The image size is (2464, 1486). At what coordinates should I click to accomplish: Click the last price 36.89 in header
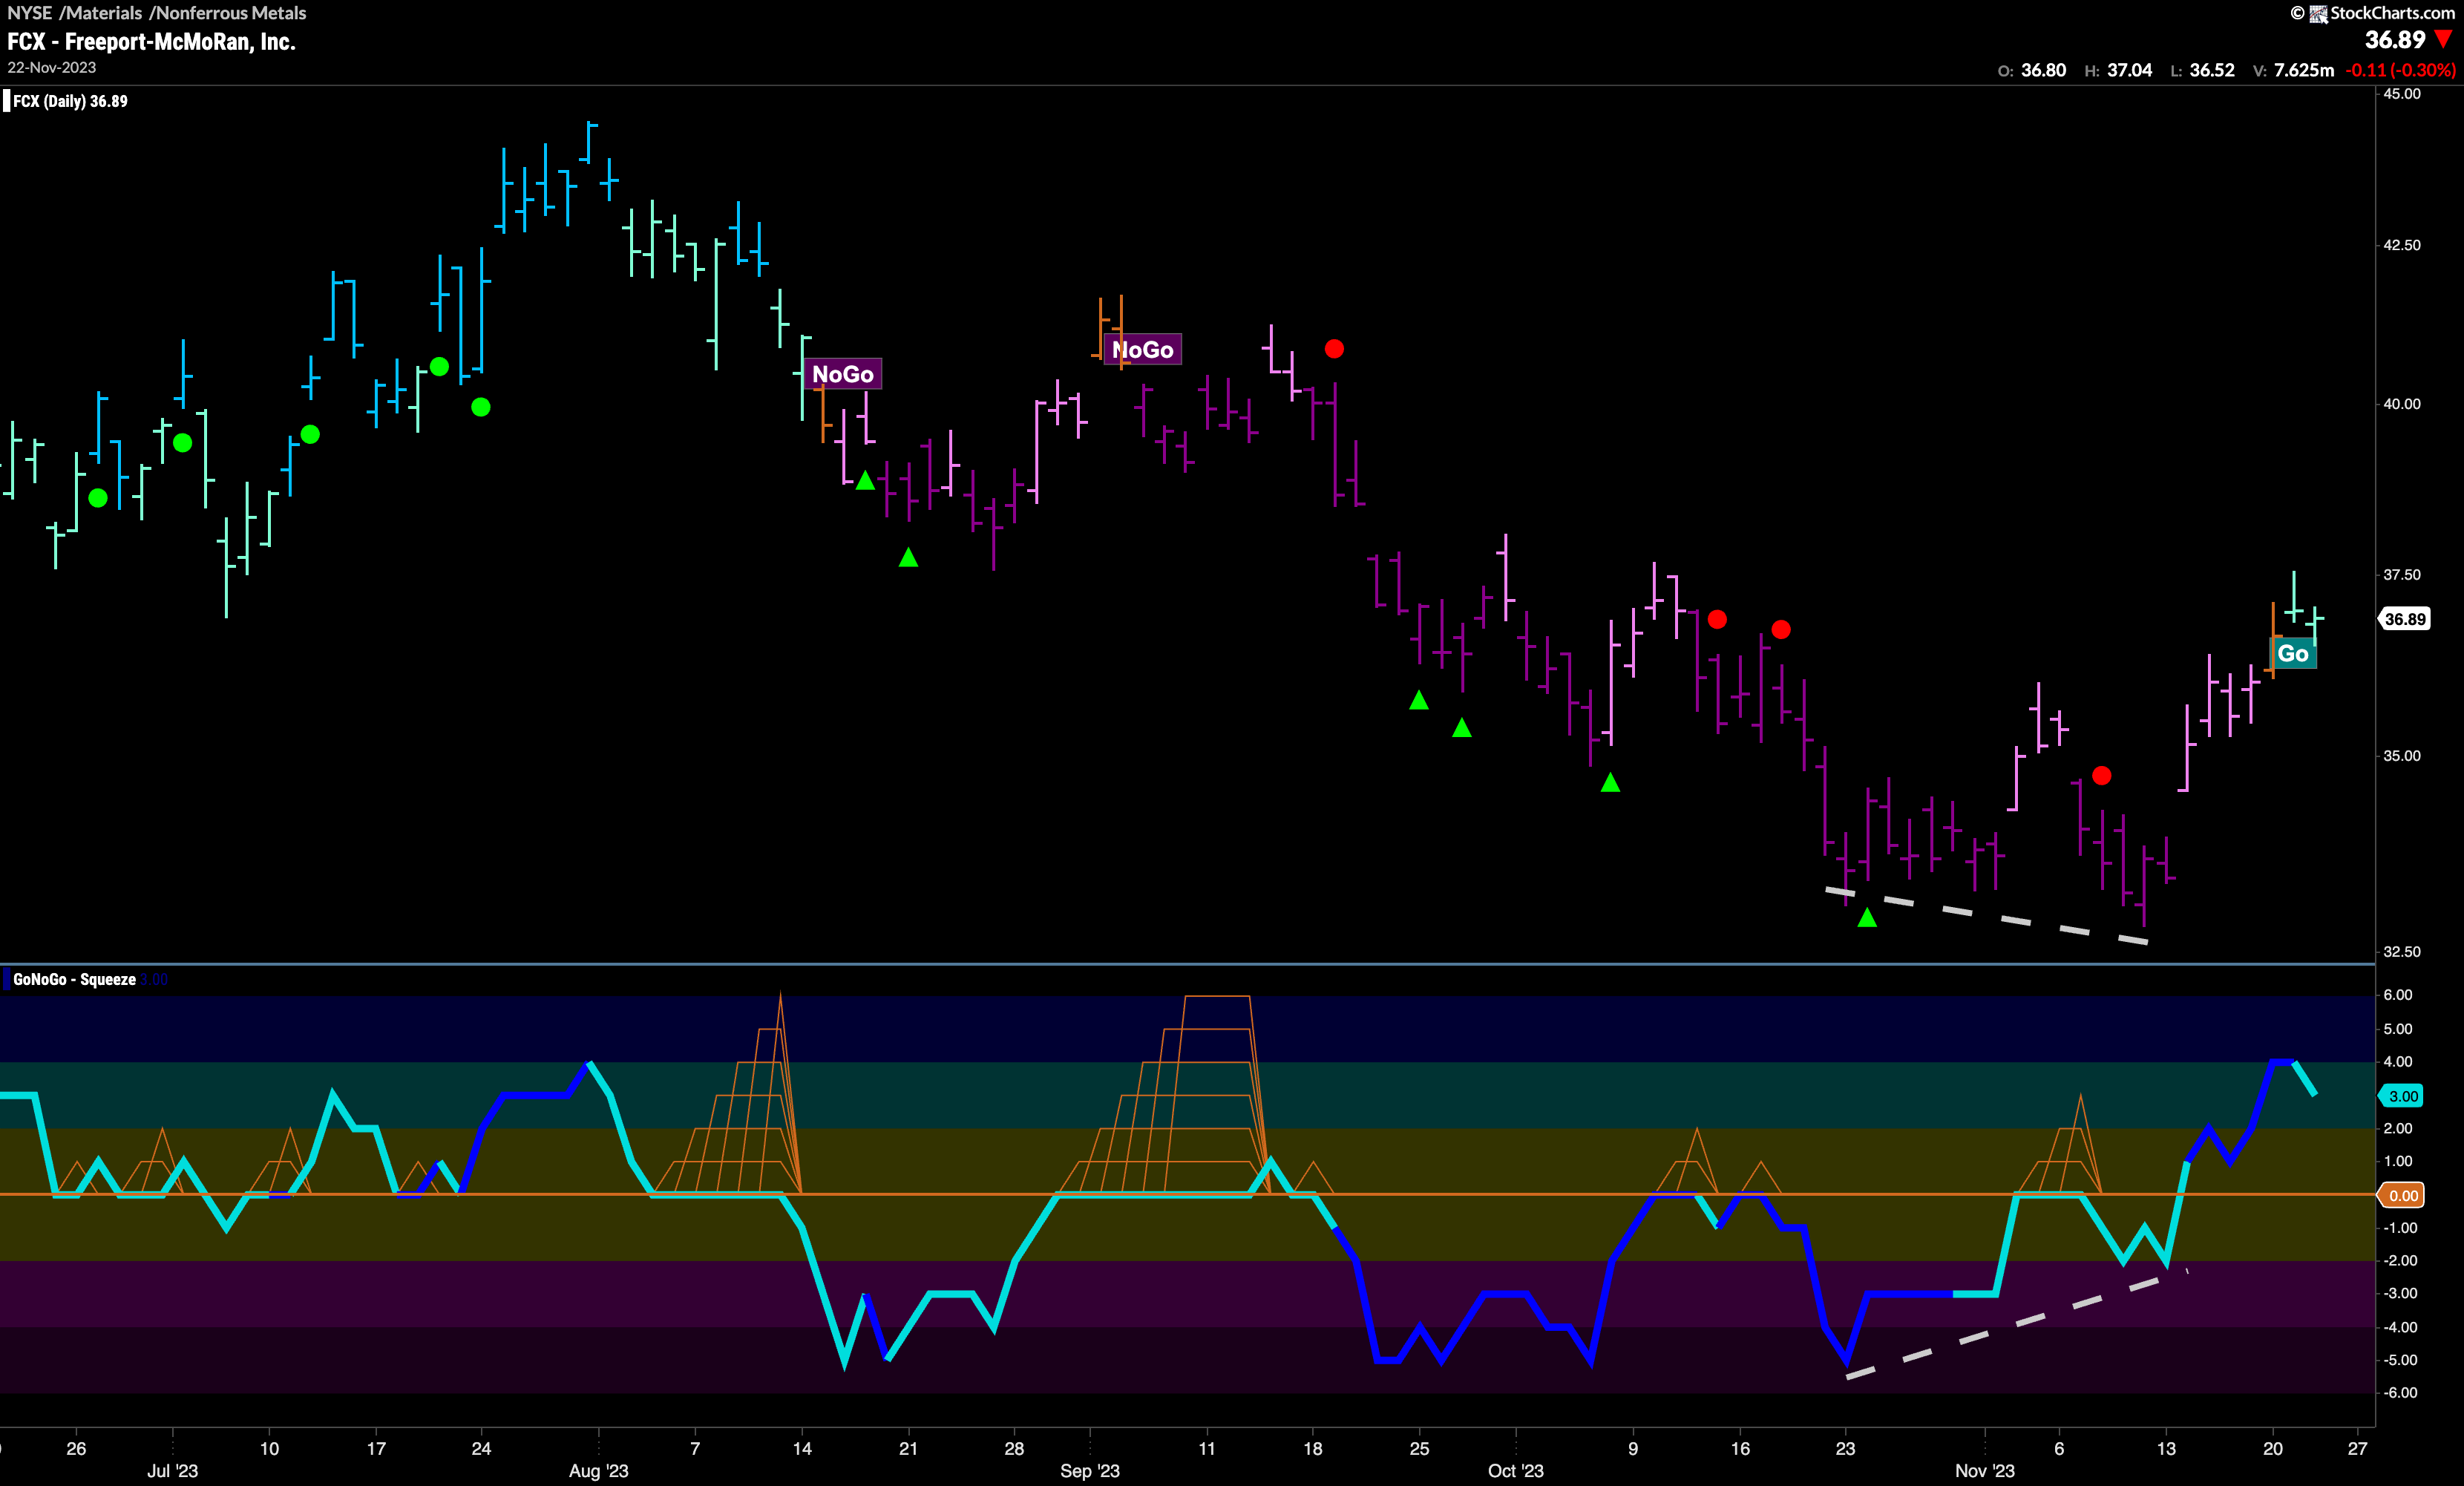[x=2394, y=40]
